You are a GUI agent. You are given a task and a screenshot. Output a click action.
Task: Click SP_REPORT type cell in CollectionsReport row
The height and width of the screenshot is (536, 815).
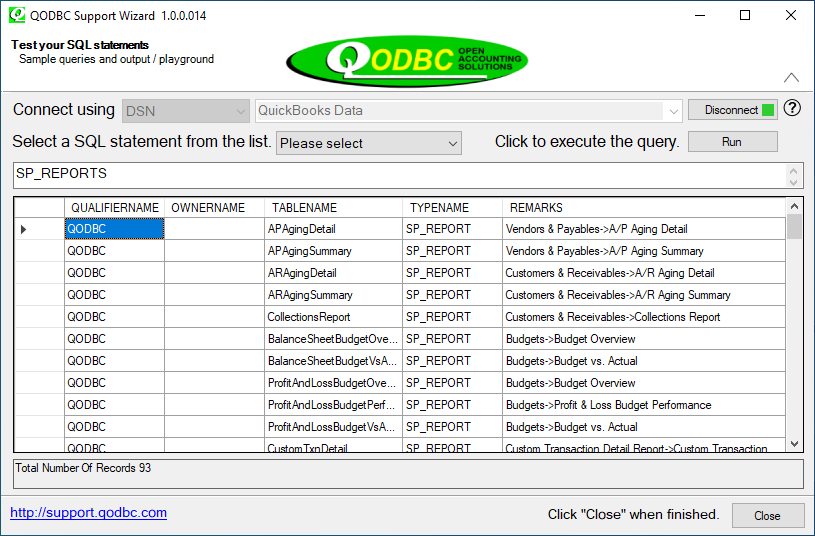[452, 317]
